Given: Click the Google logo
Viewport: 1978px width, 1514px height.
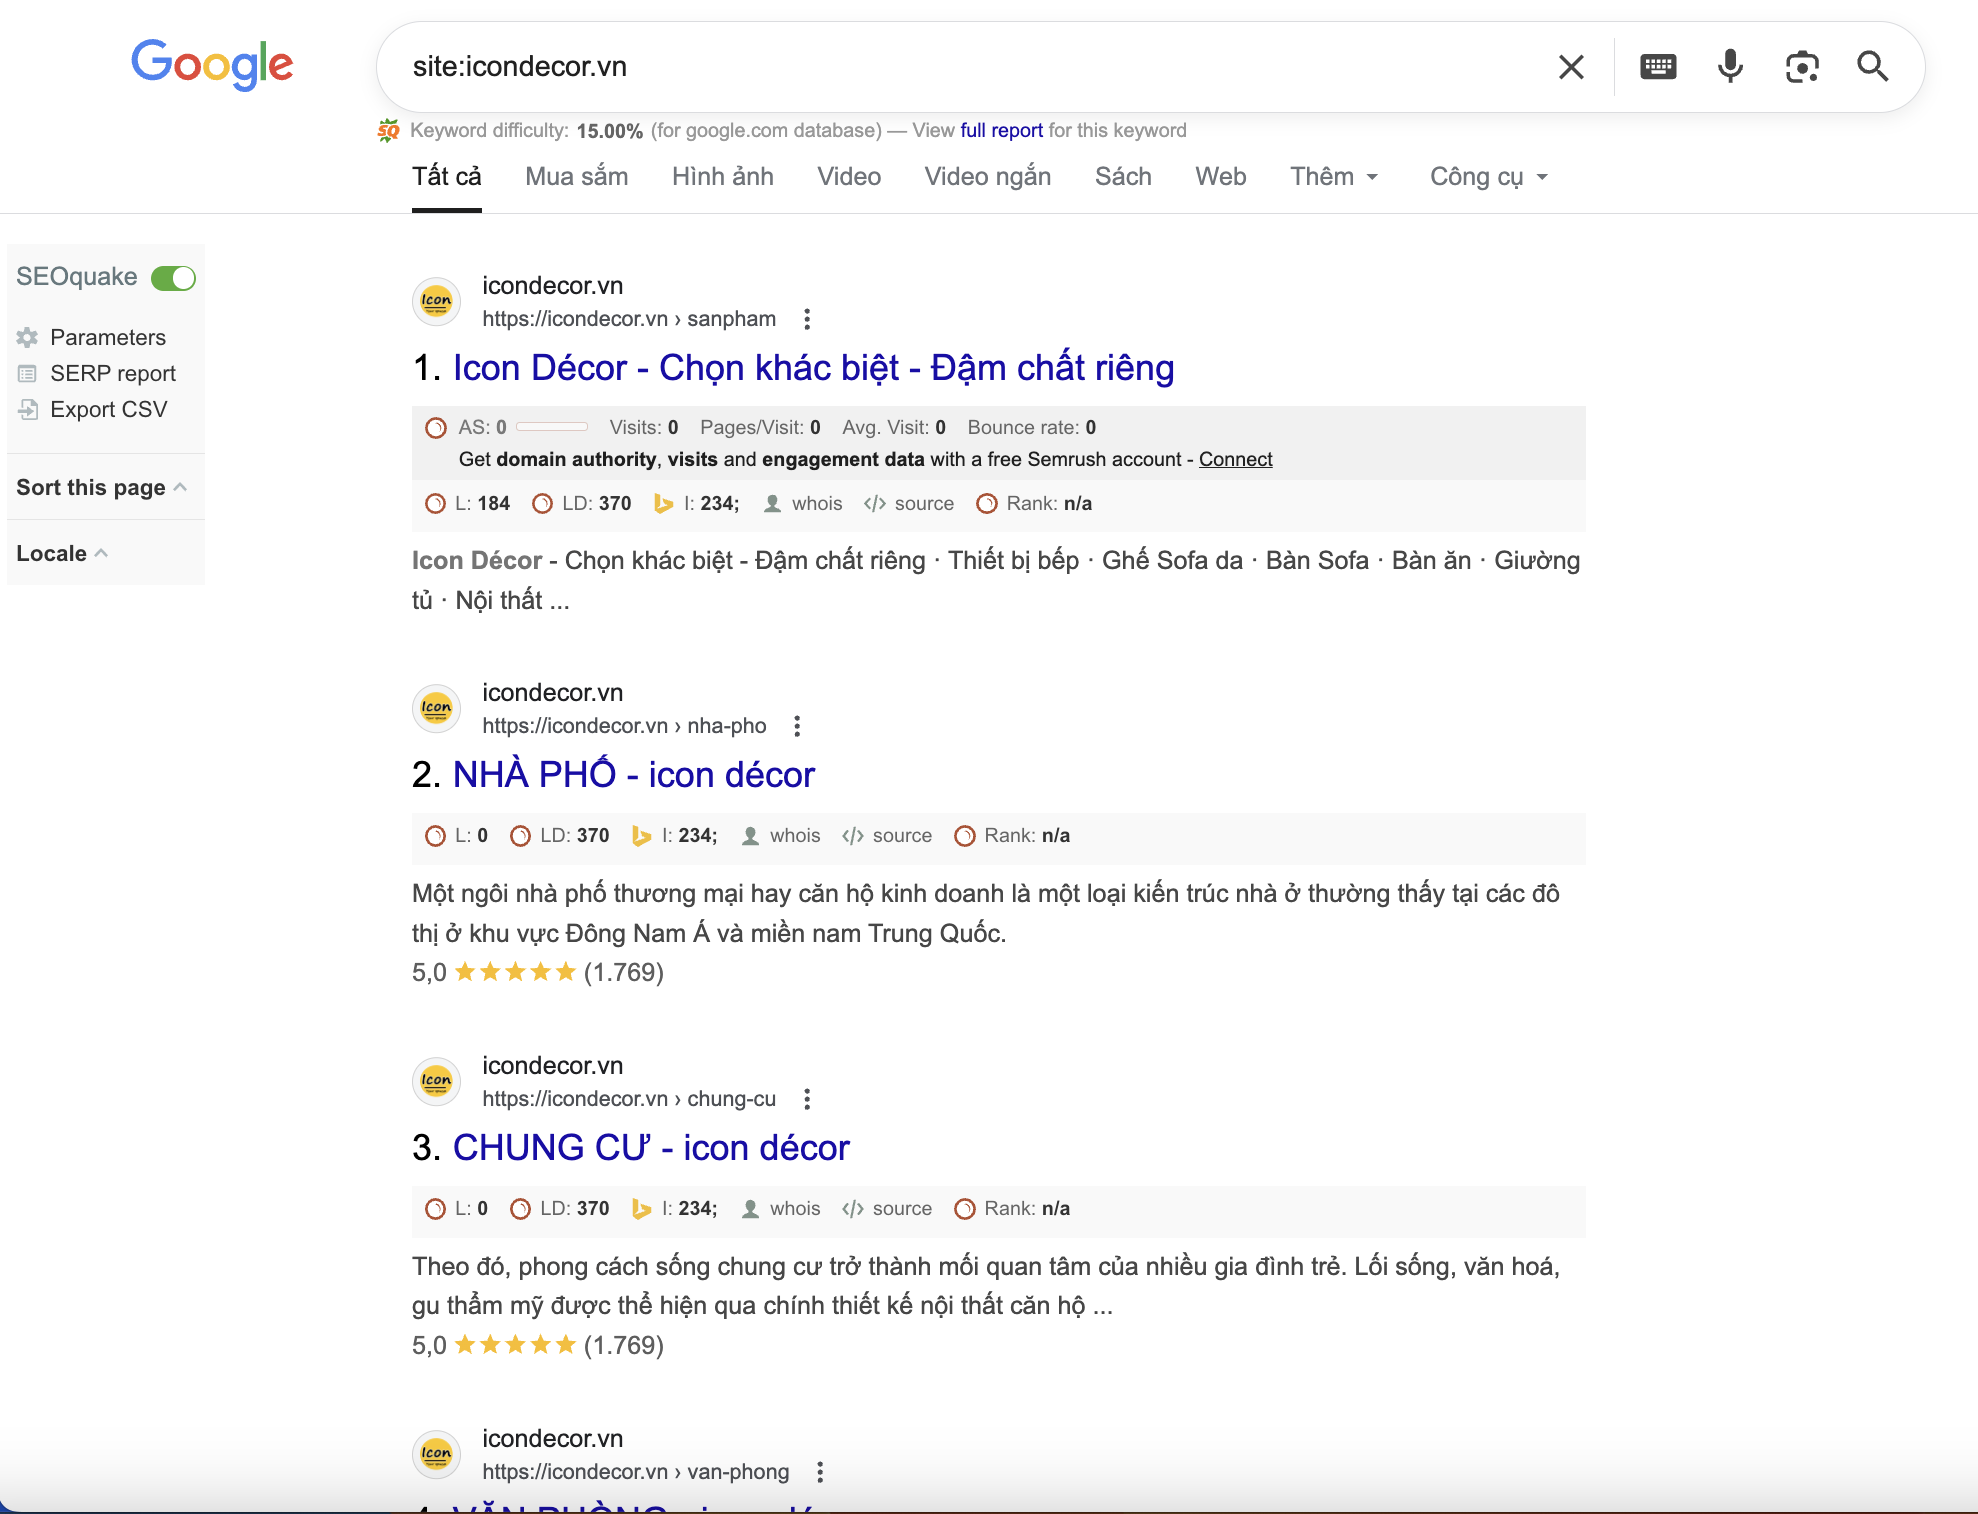Looking at the screenshot, I should [212, 65].
